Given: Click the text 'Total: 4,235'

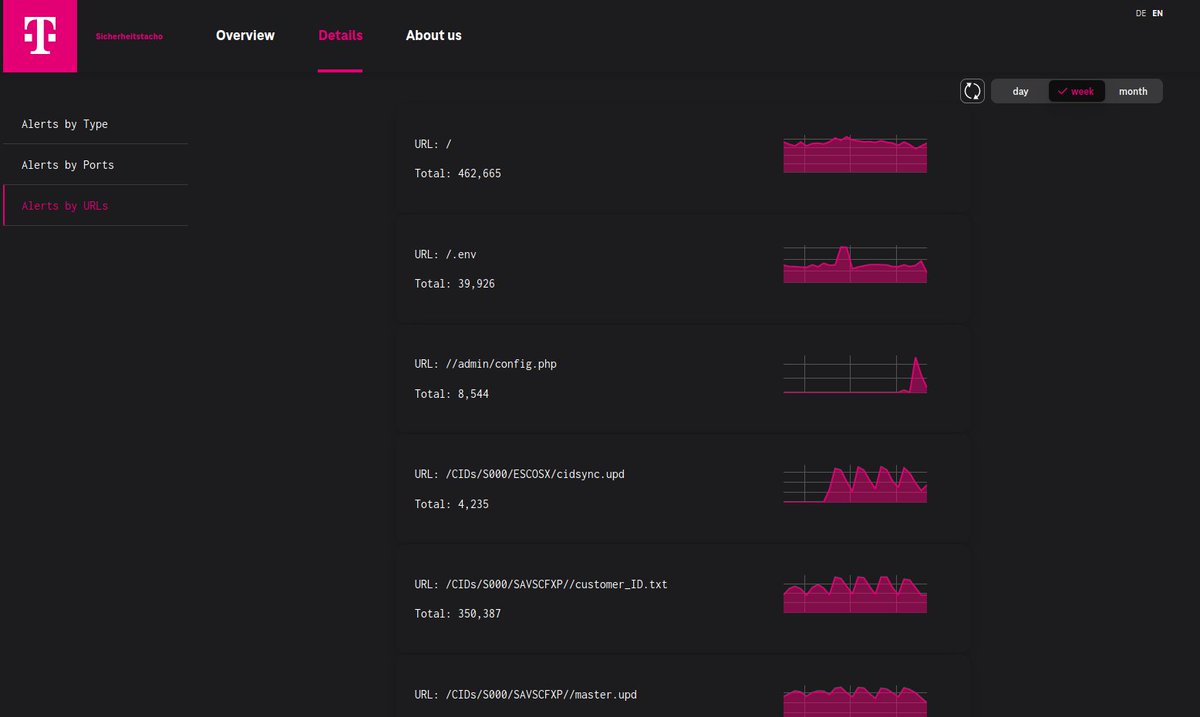Looking at the screenshot, I should click(x=452, y=504).
